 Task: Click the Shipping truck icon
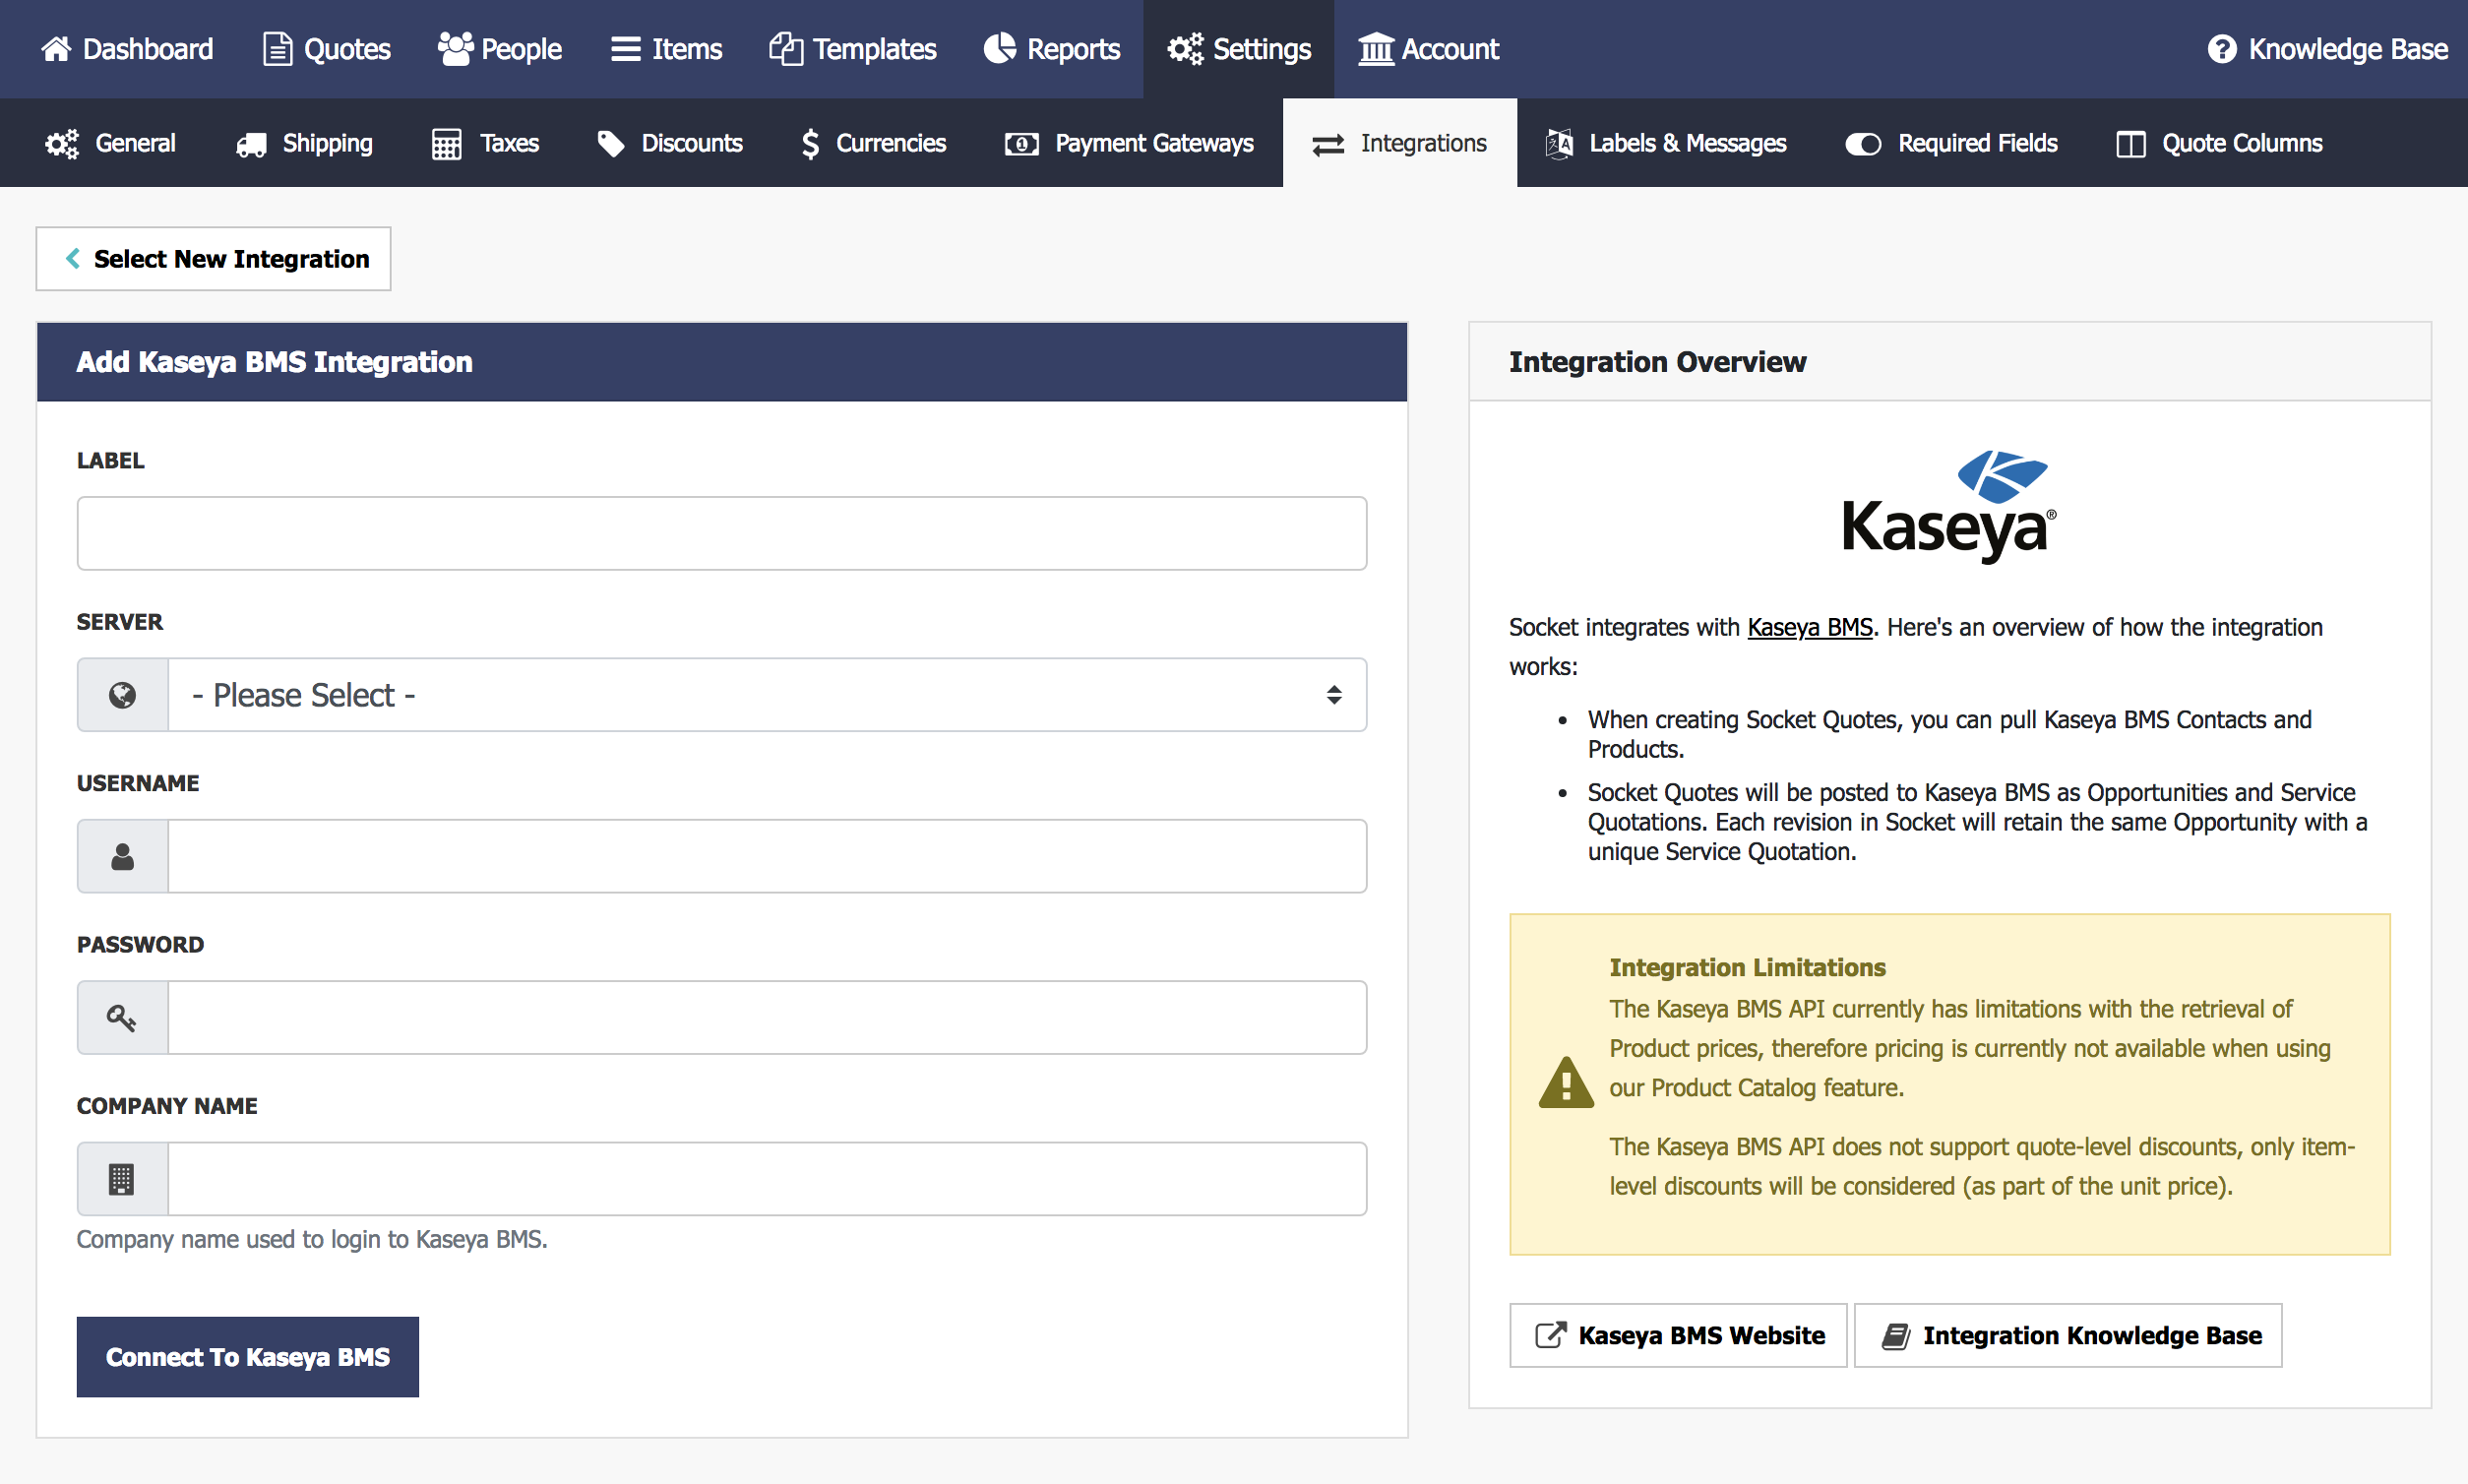(x=251, y=145)
